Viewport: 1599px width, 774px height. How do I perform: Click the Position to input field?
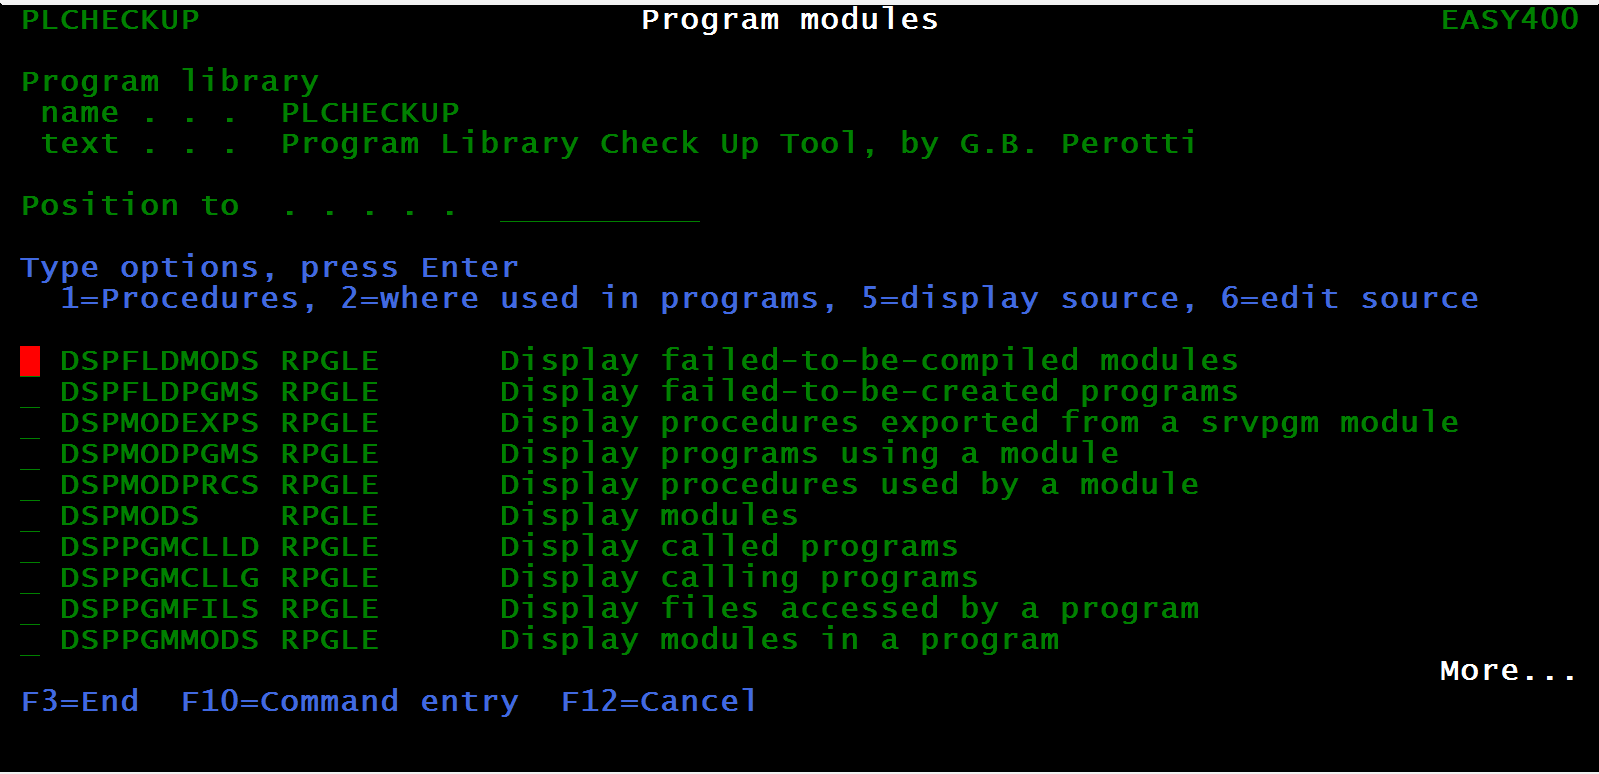pos(599,207)
